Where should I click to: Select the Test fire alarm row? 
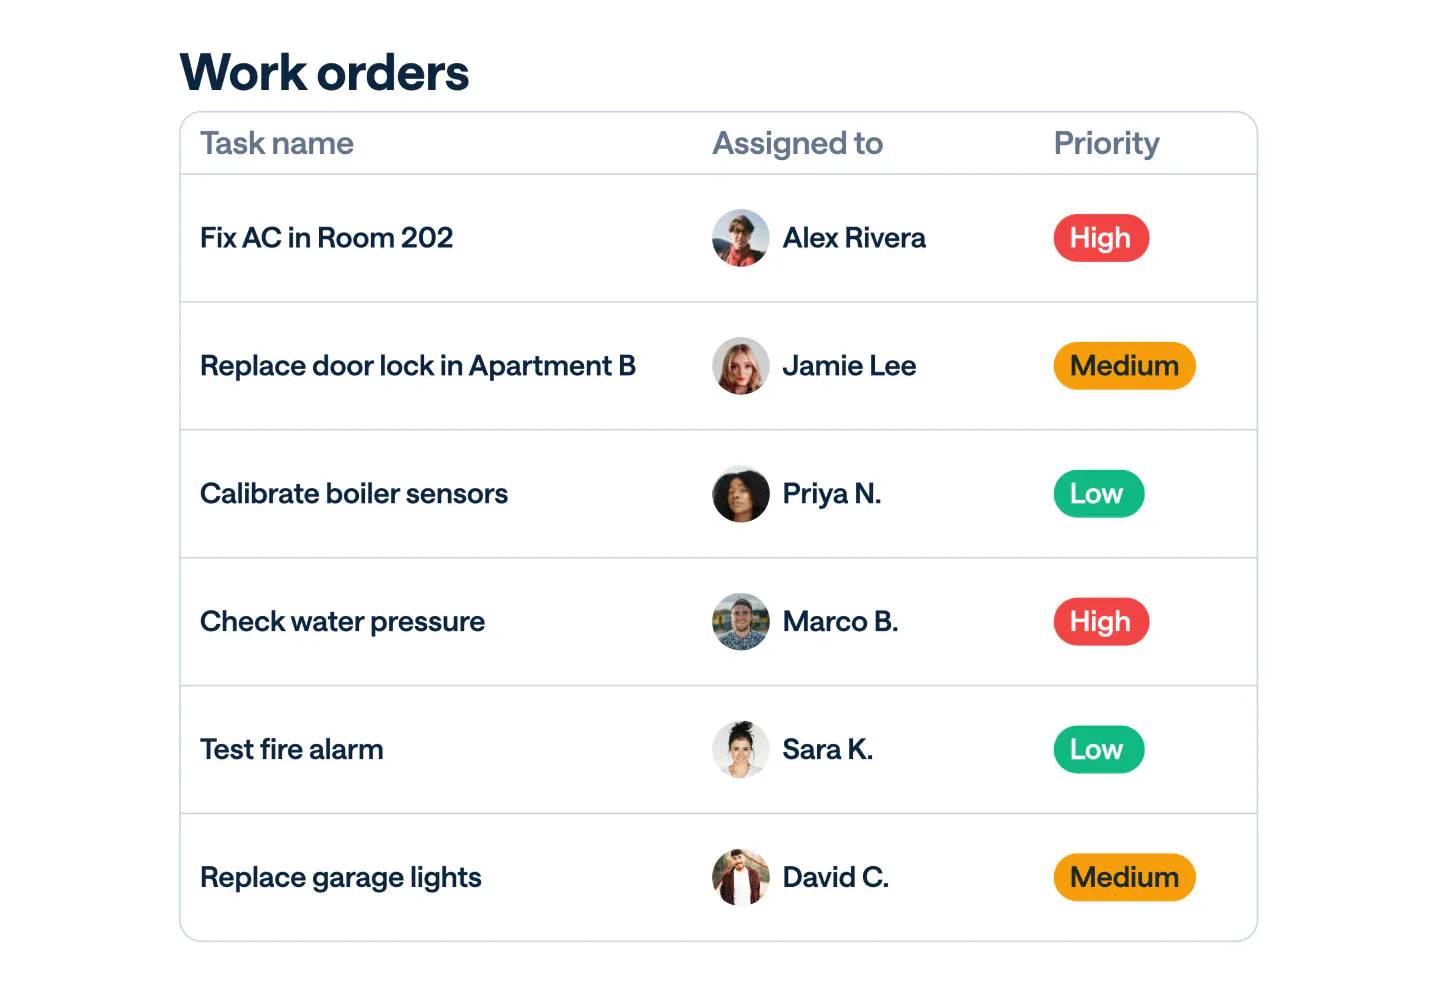pos(292,750)
